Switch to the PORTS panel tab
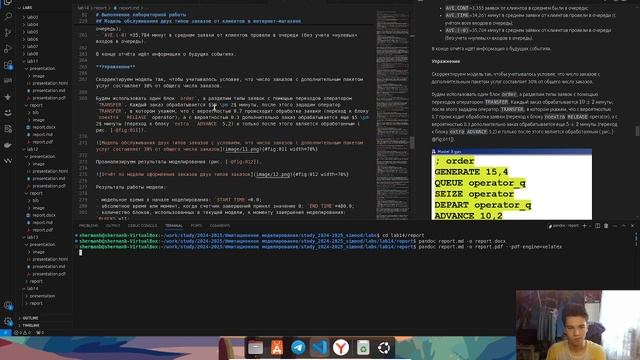Screen dimensions: 640x360 196,226
